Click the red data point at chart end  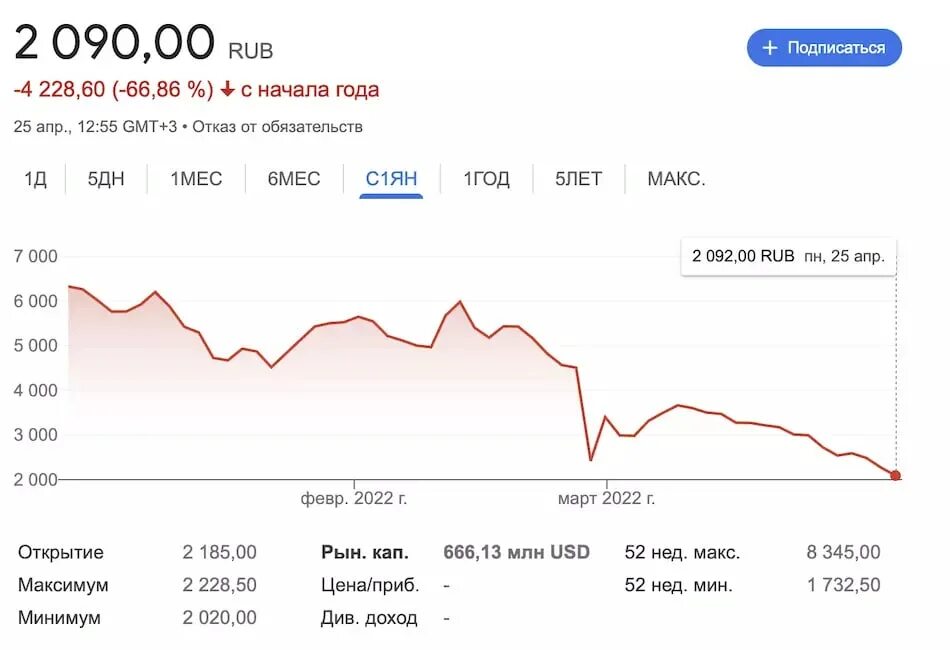[x=895, y=476]
